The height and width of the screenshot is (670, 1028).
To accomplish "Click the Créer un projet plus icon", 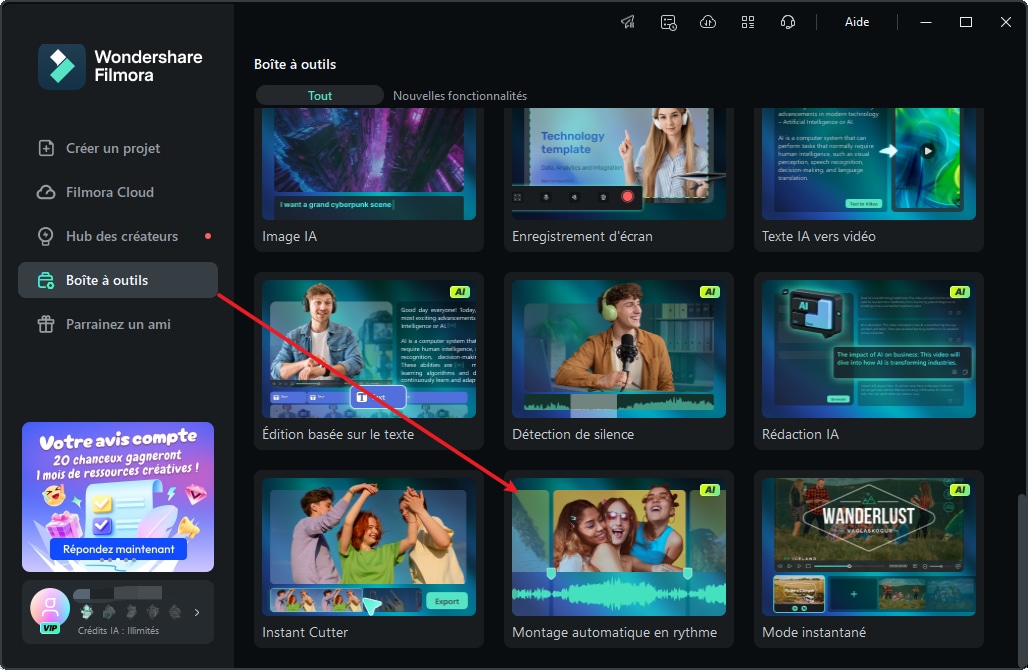I will pos(46,148).
